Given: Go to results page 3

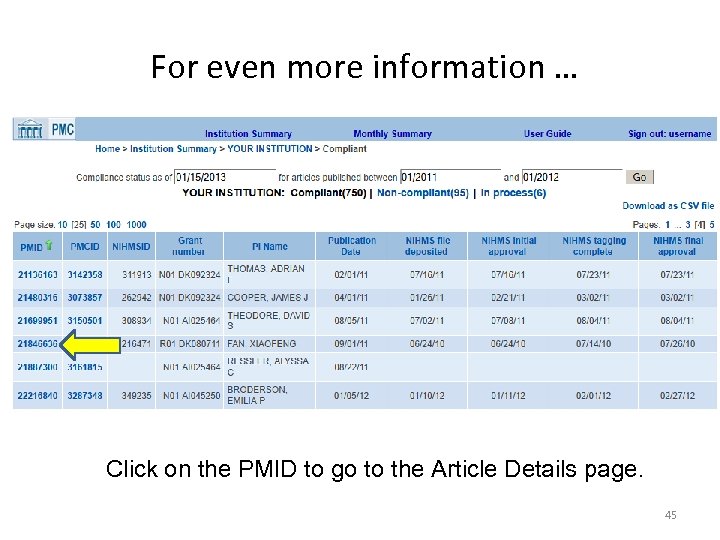Looking at the screenshot, I should coord(688,225).
